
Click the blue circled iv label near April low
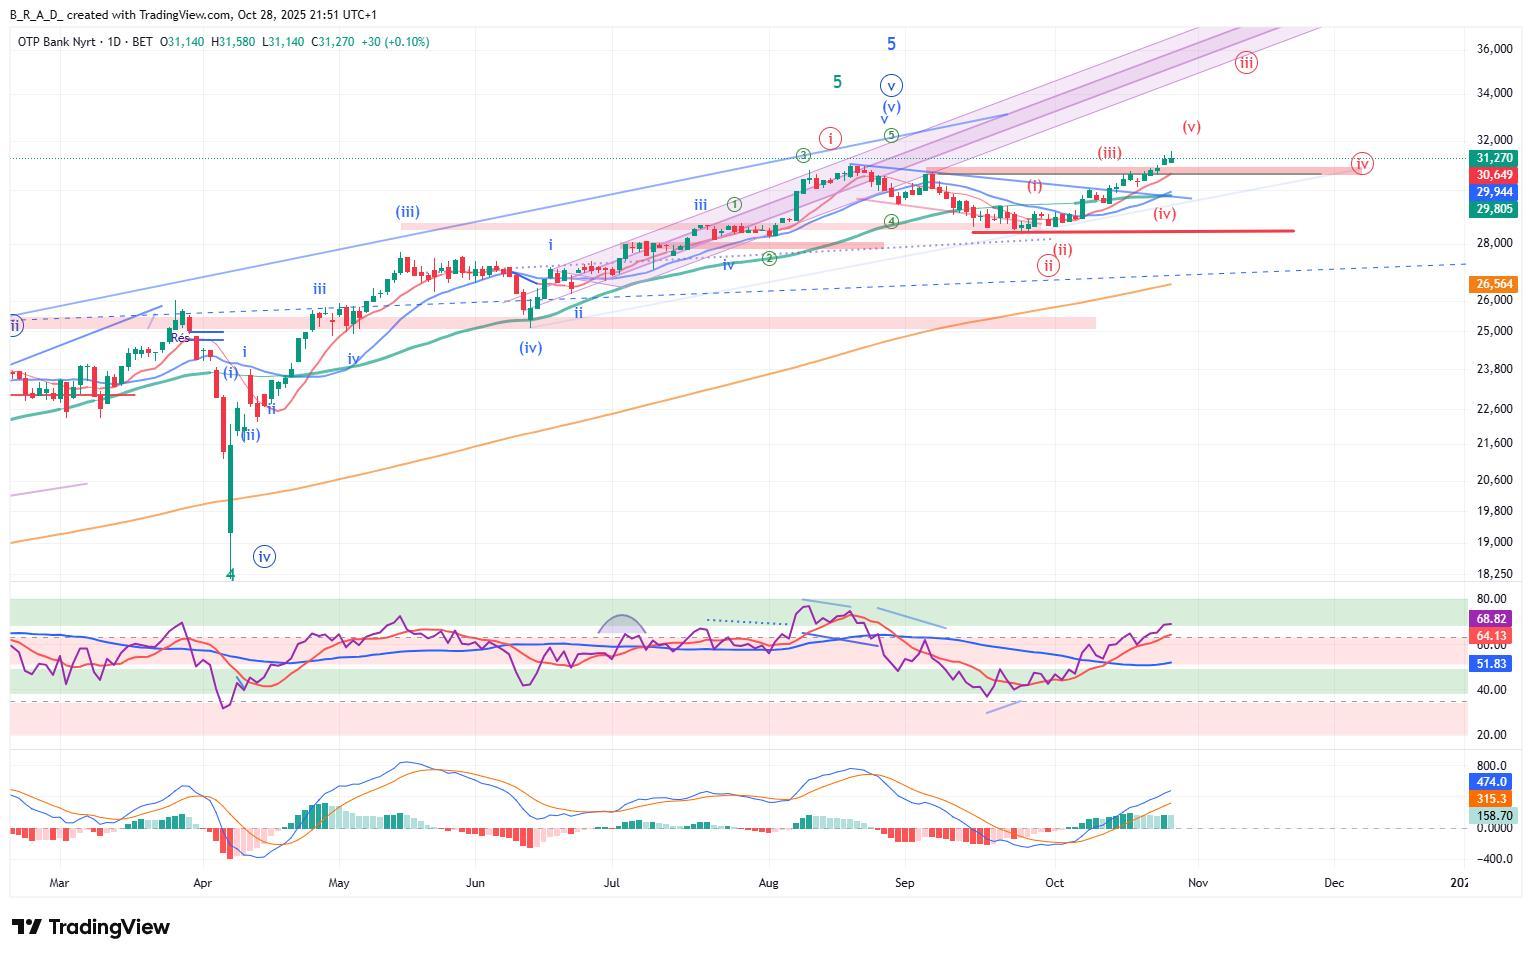pos(264,557)
